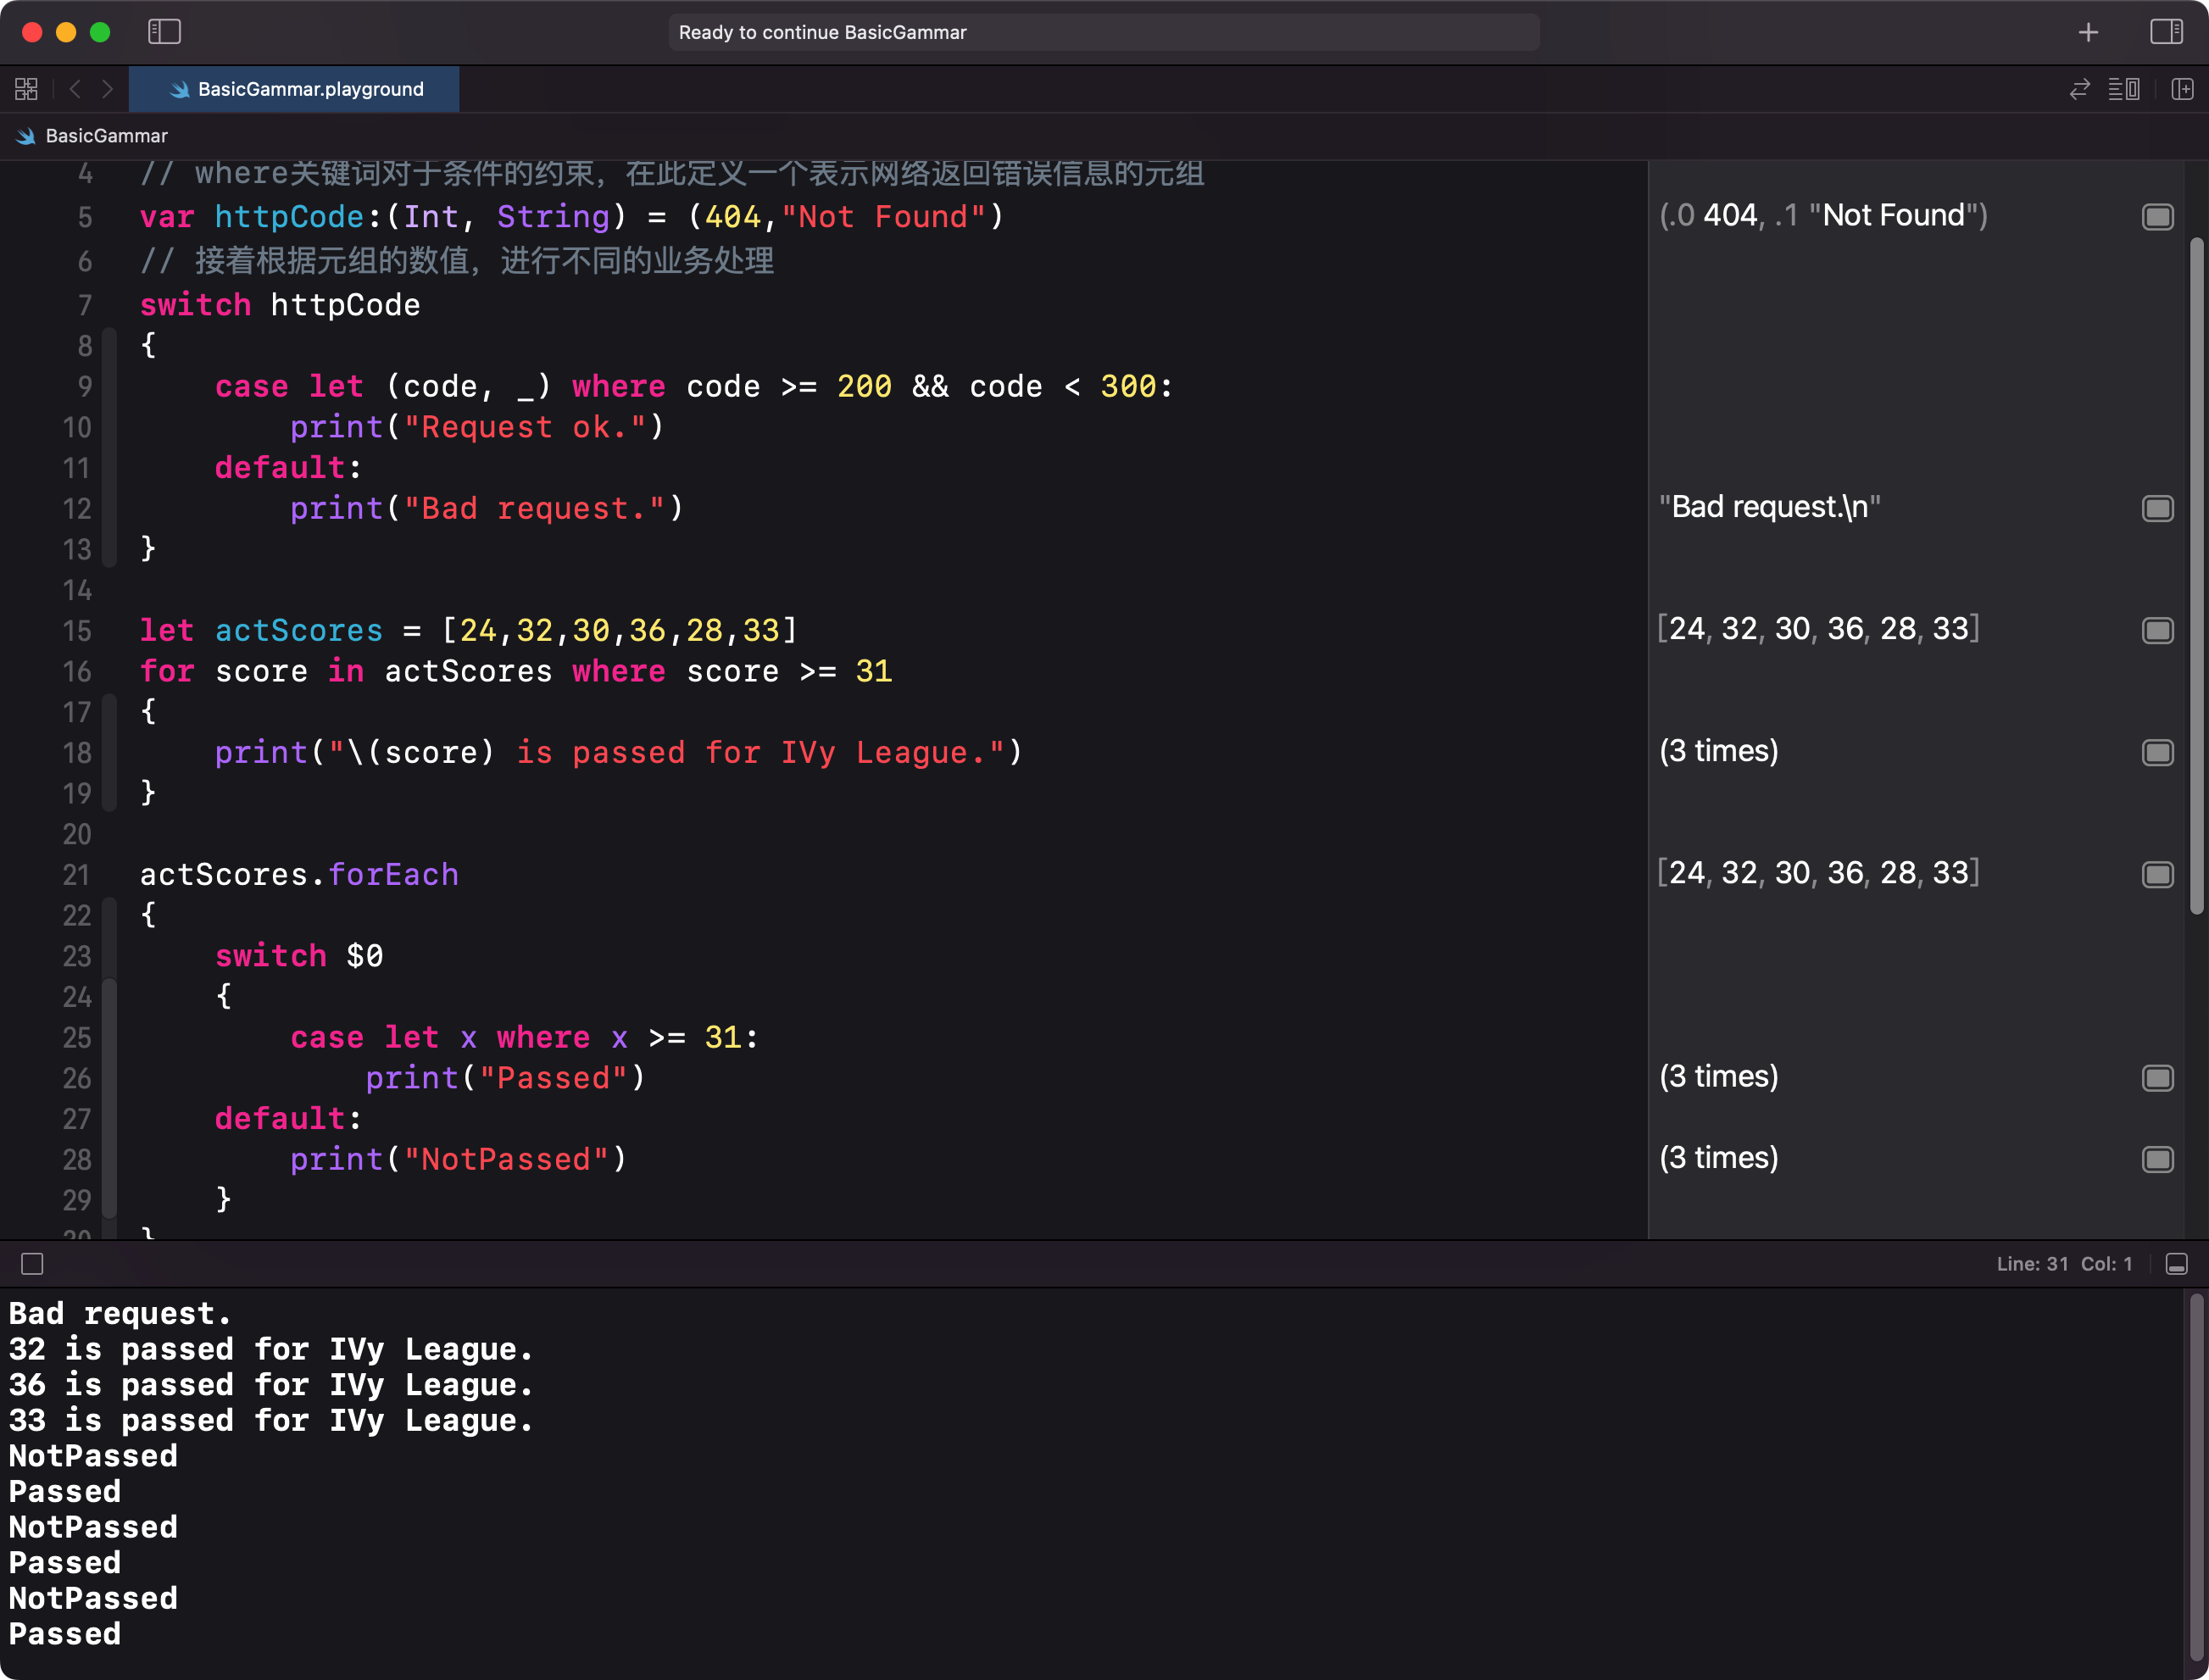2209x1680 pixels.
Task: Click the actScores constant on line 15
Action: click(298, 631)
